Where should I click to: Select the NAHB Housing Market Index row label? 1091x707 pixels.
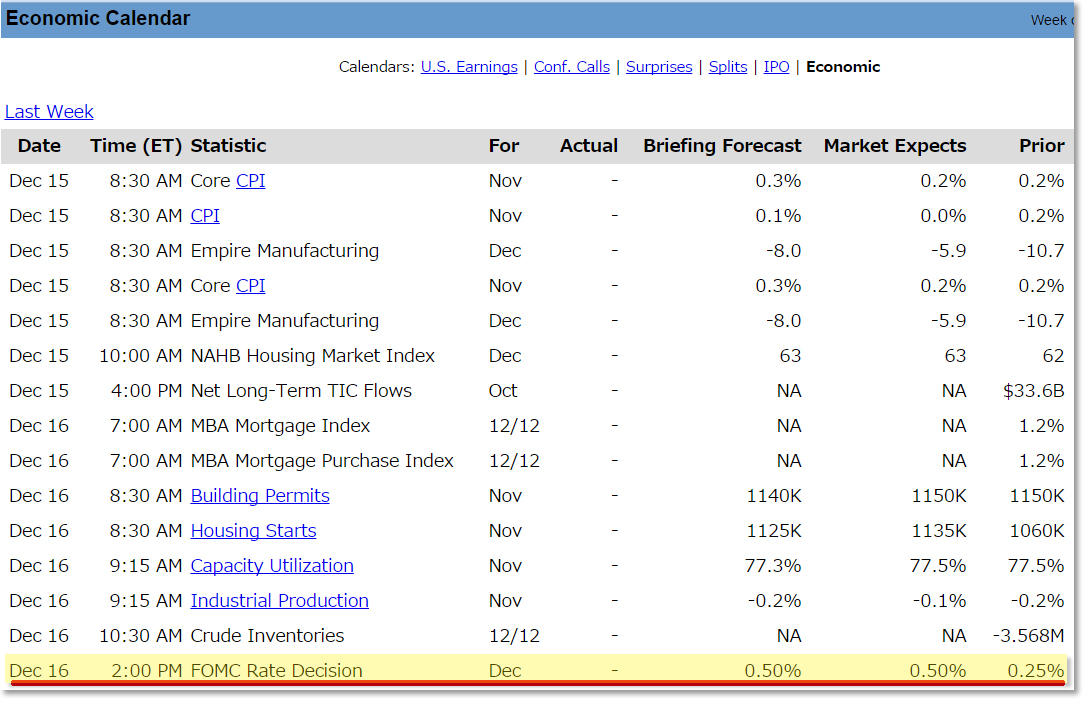312,356
